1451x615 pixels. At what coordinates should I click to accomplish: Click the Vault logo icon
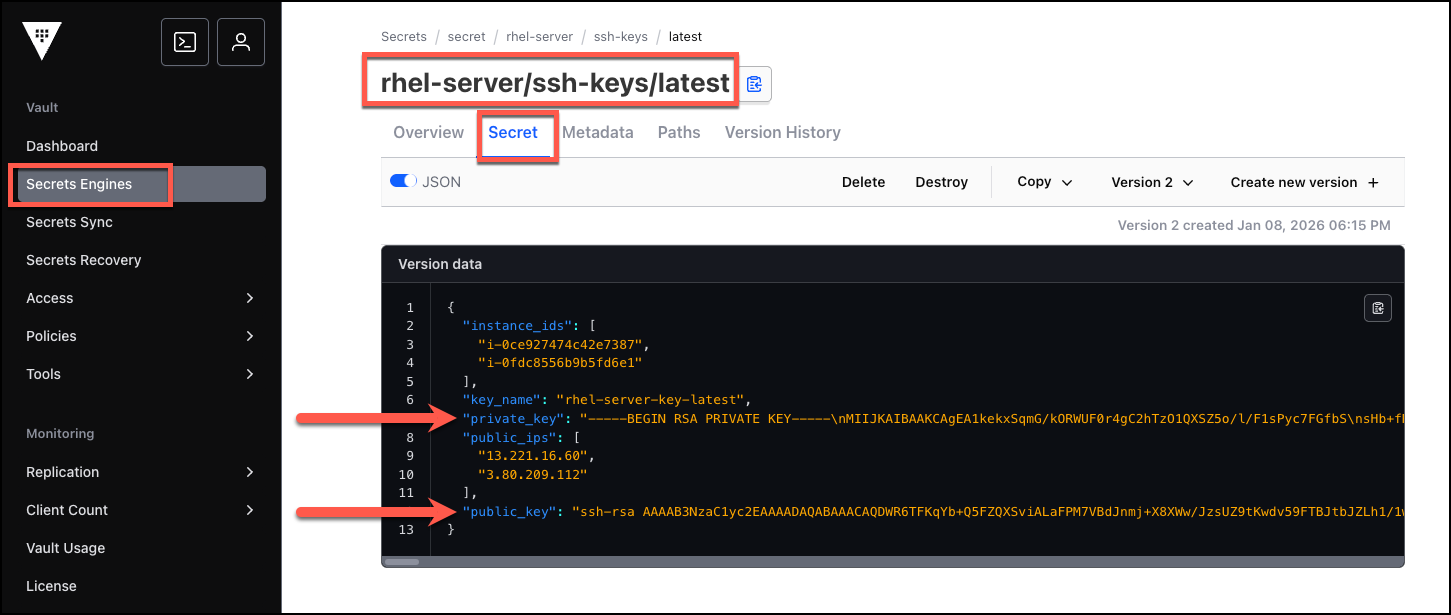[42, 41]
